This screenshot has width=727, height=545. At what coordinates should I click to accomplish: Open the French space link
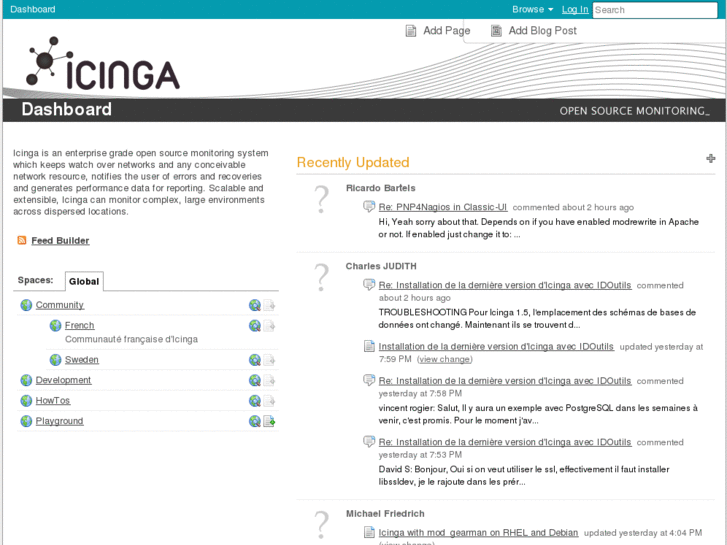click(x=79, y=325)
